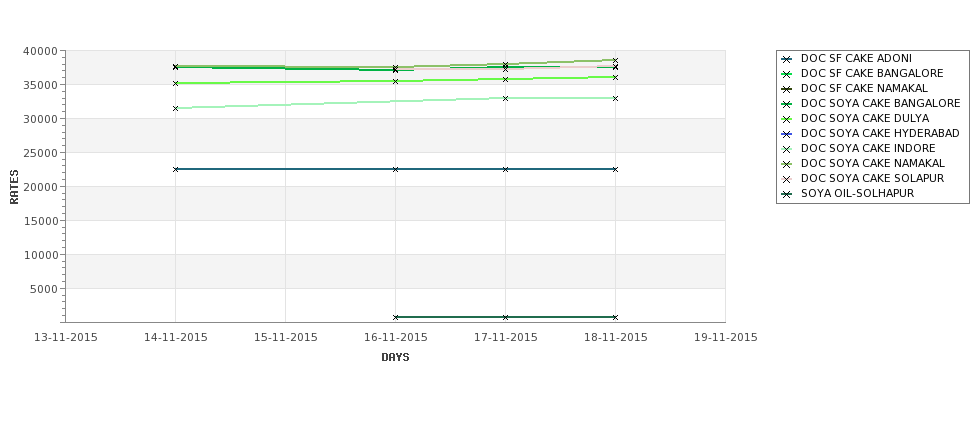
Task: Click the RATES axis title
Action: 14,187
